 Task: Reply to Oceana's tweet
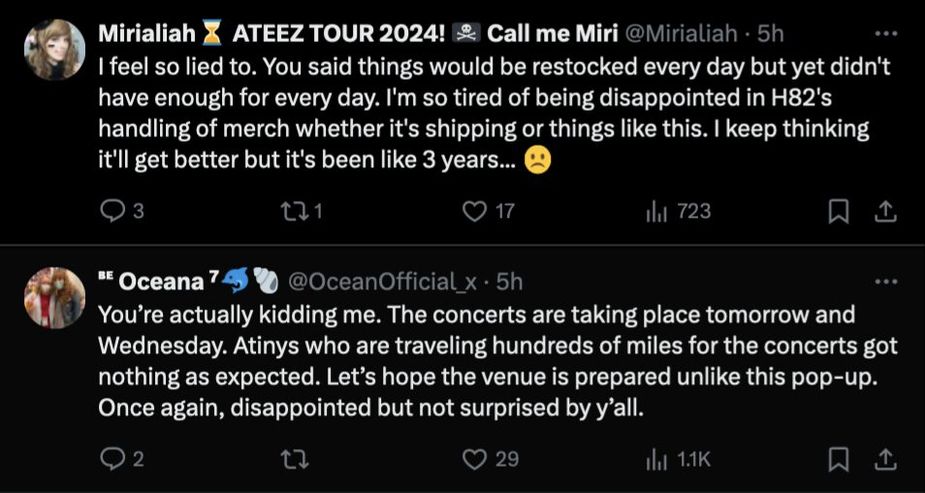[x=112, y=459]
